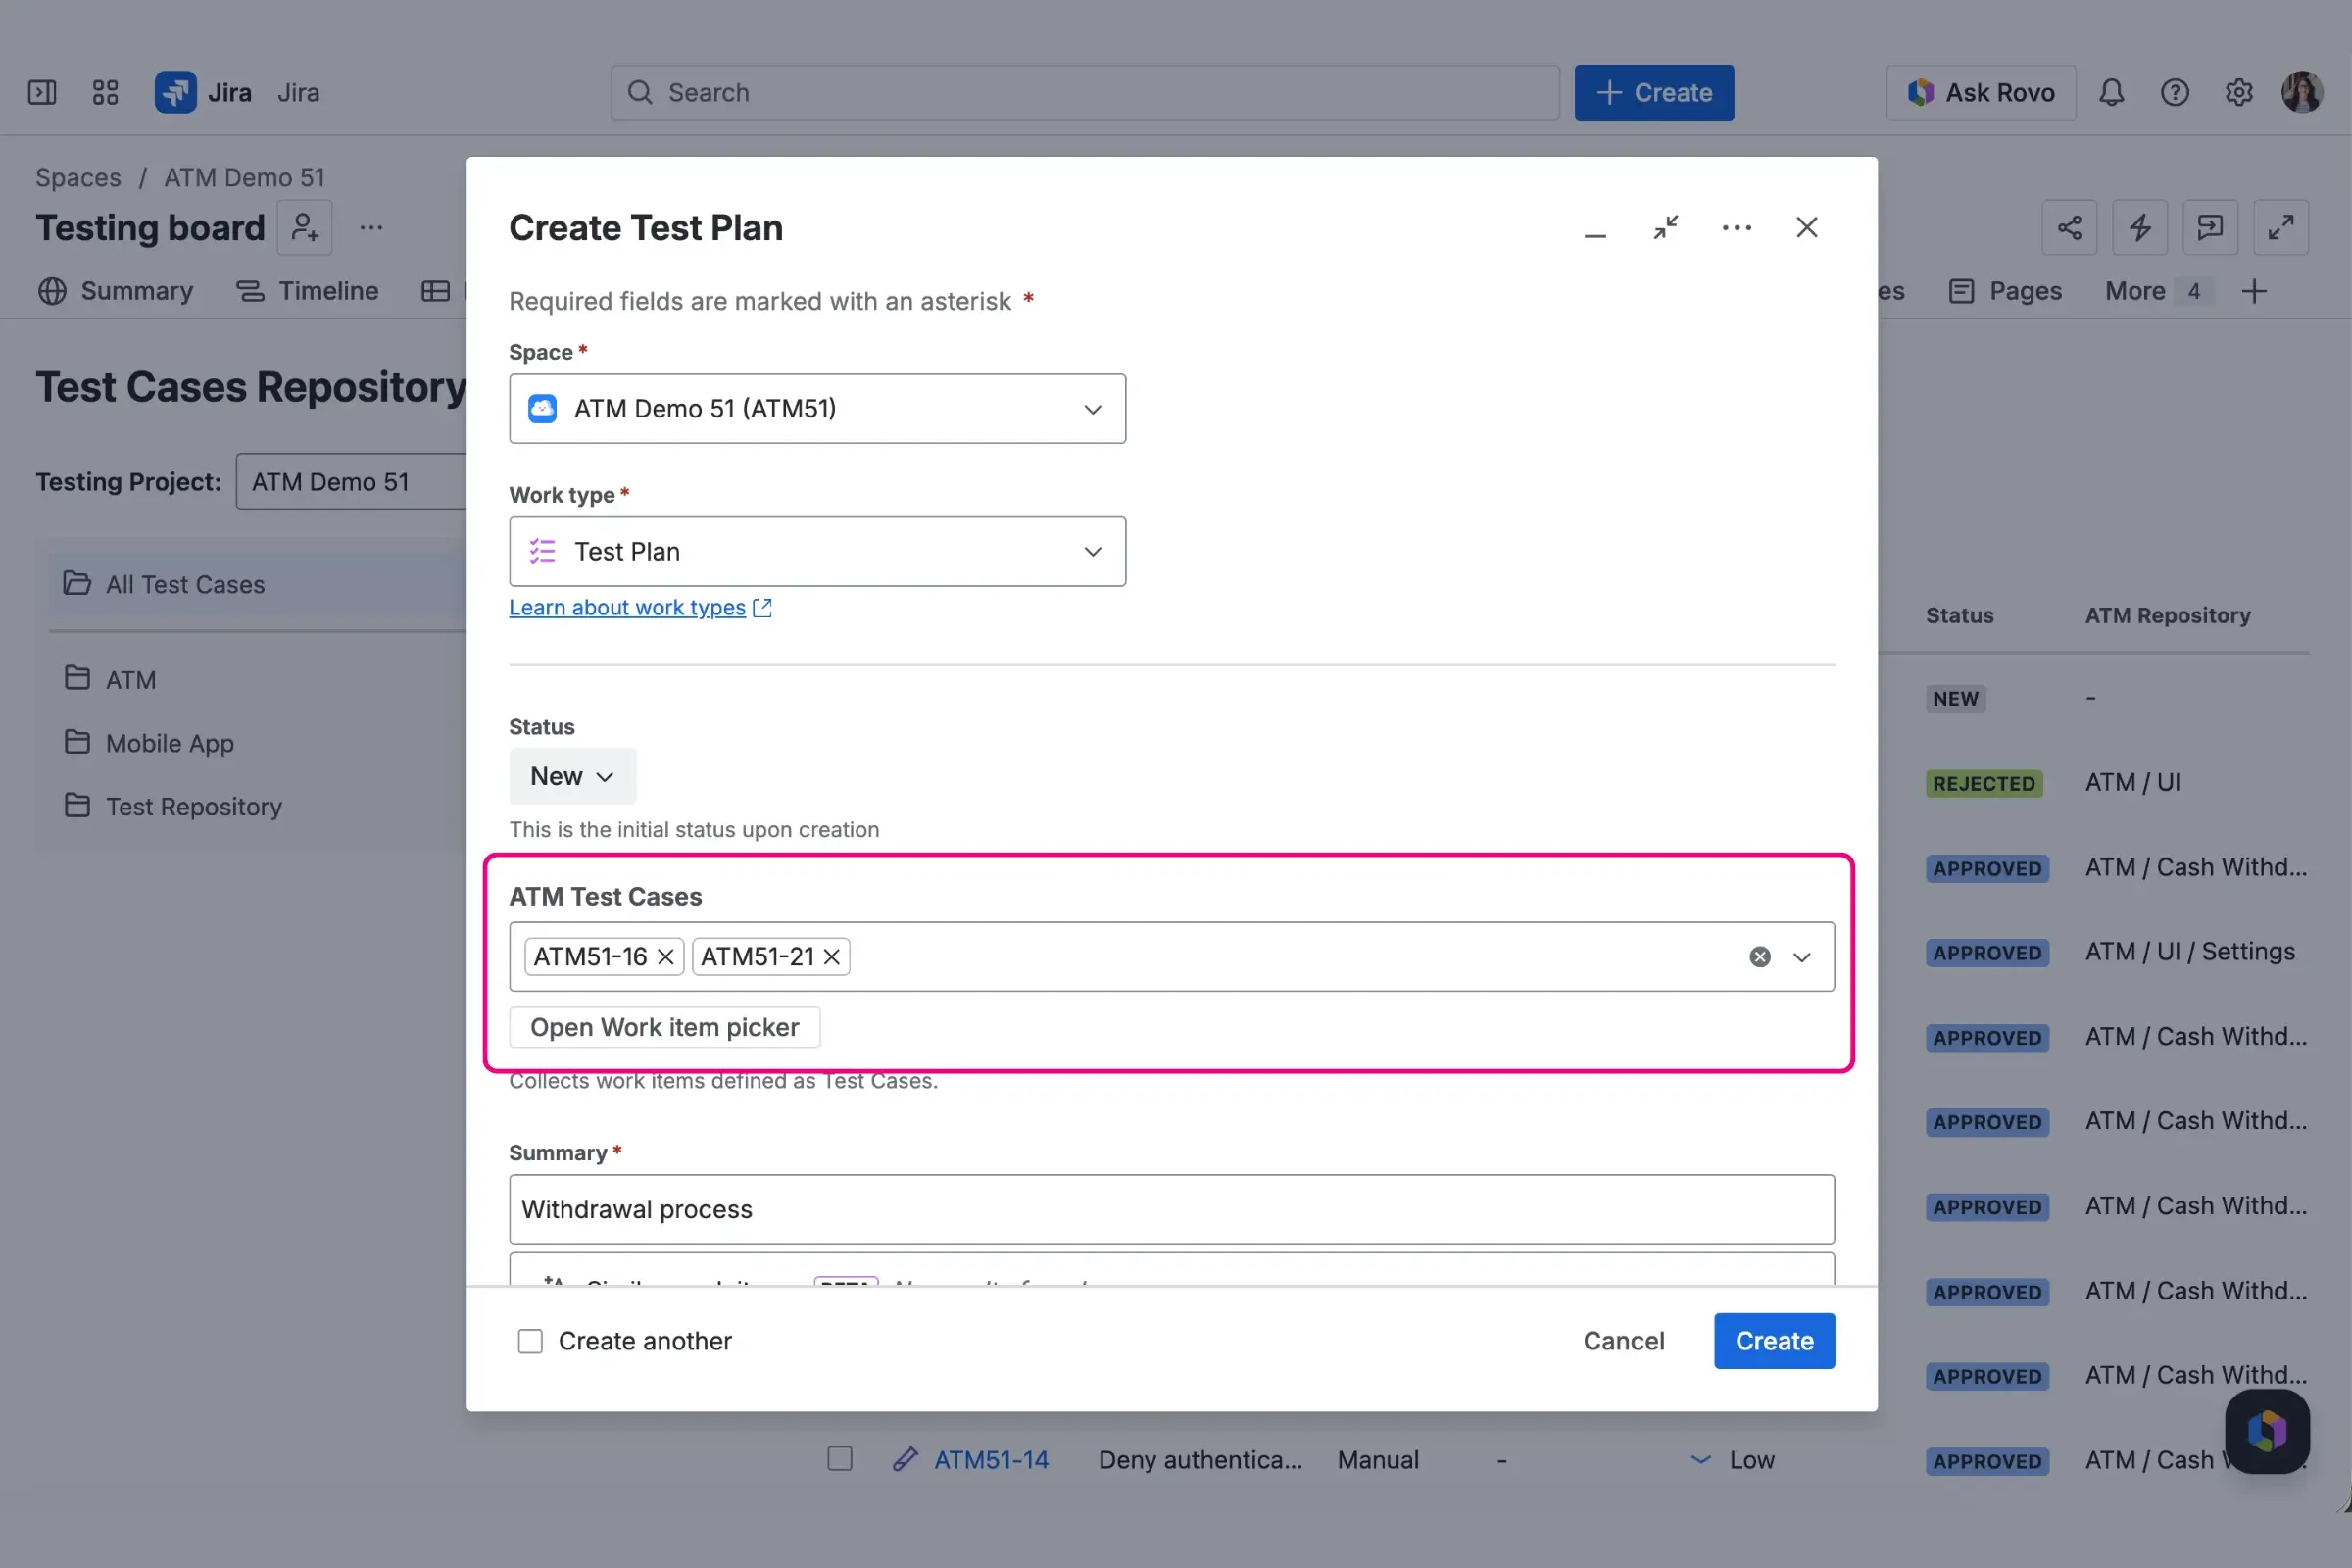Open the Rovo chat bubble

pyautogui.click(x=2267, y=1432)
